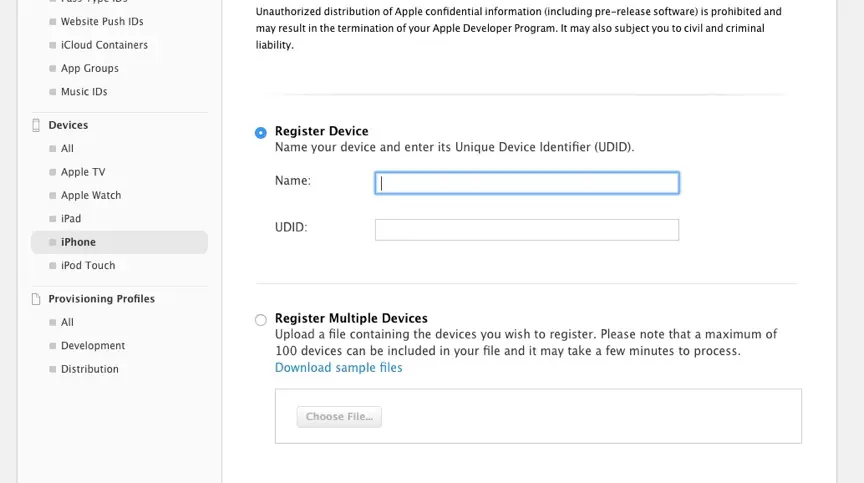Viewport: 864px width, 483px height.
Task: Click the Devices section header
Action: tap(68, 125)
